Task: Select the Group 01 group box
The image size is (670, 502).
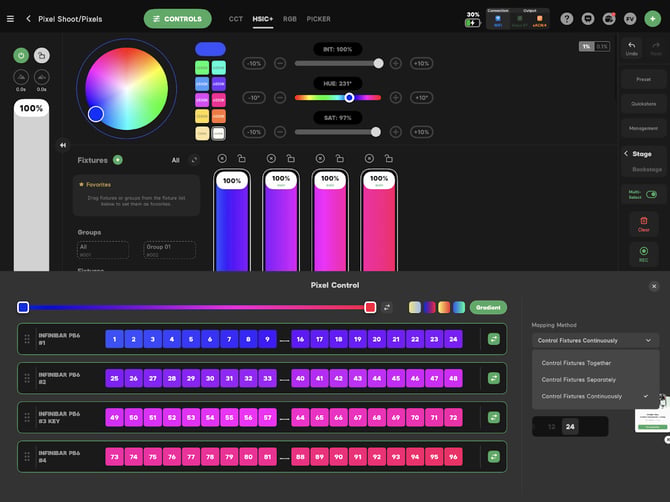Action: coord(170,250)
